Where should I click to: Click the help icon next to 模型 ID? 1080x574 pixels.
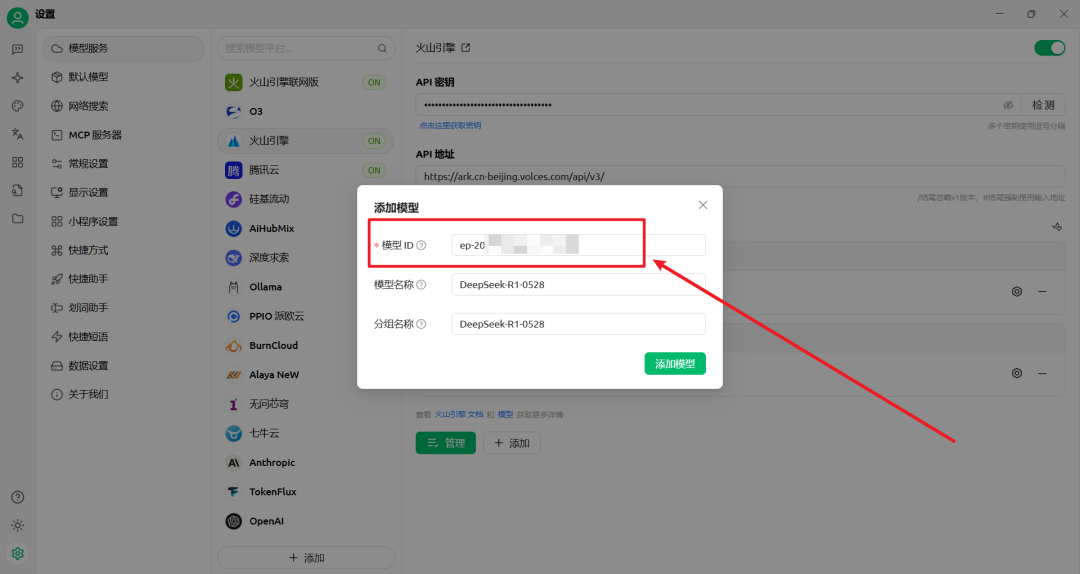click(x=421, y=245)
